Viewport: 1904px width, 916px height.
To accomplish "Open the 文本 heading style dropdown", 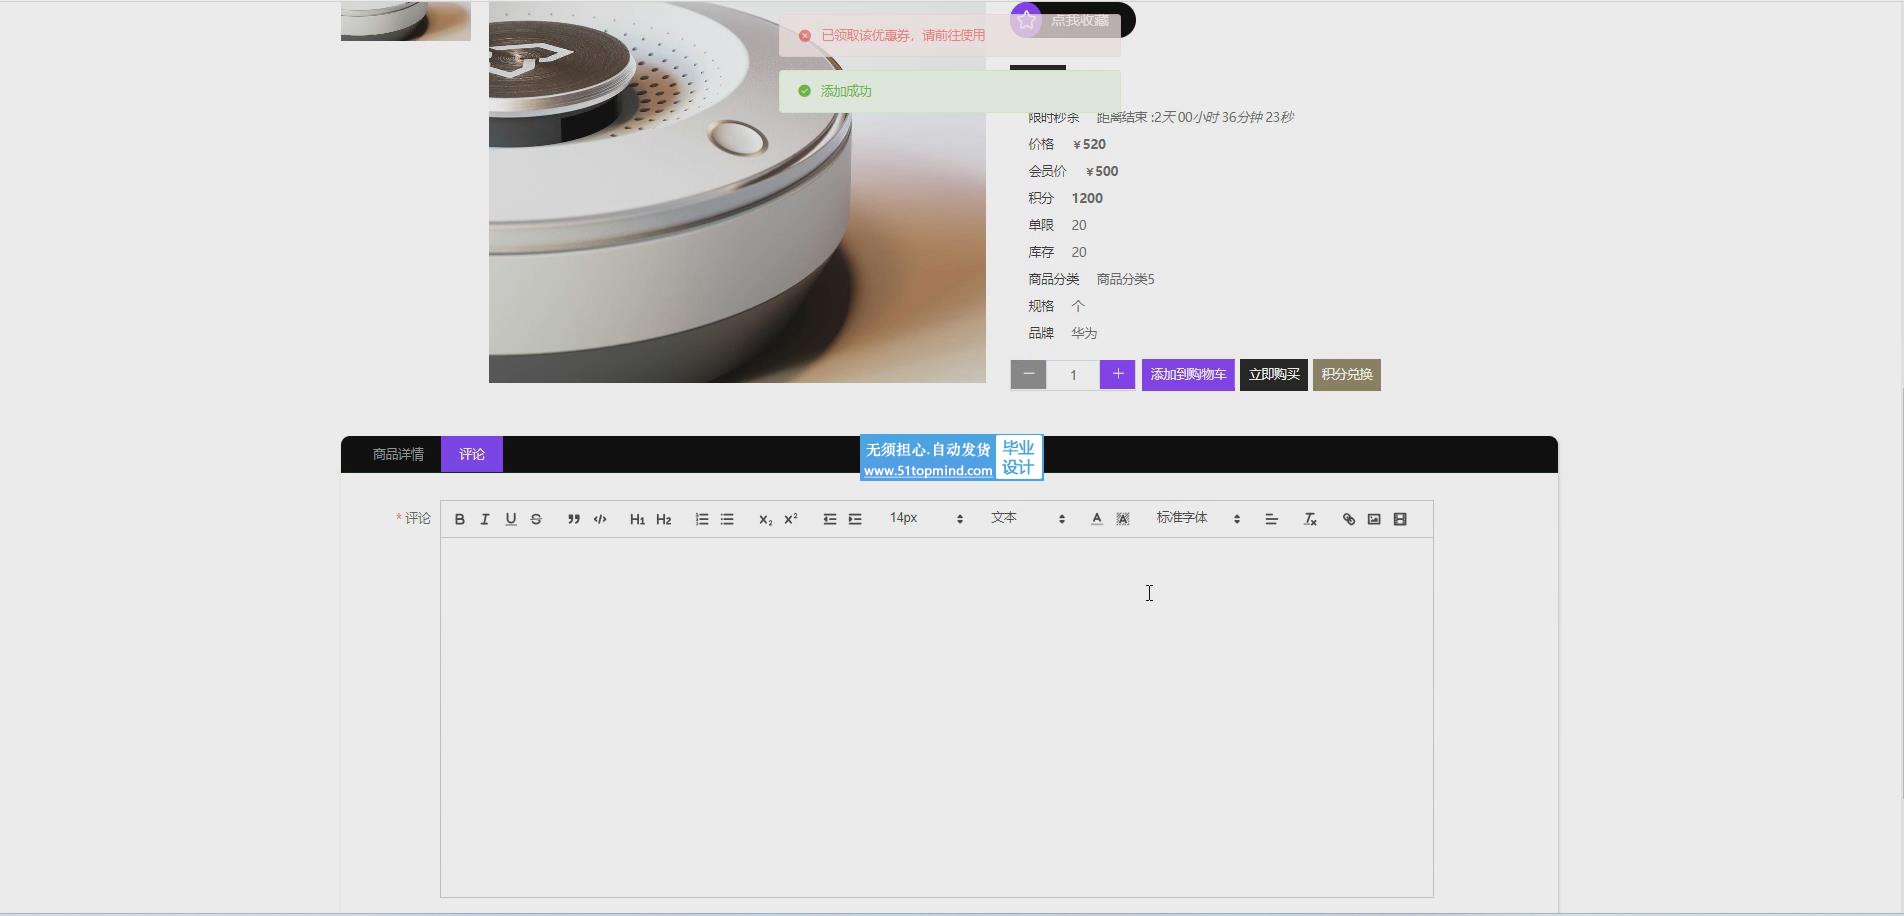I will tap(1028, 518).
